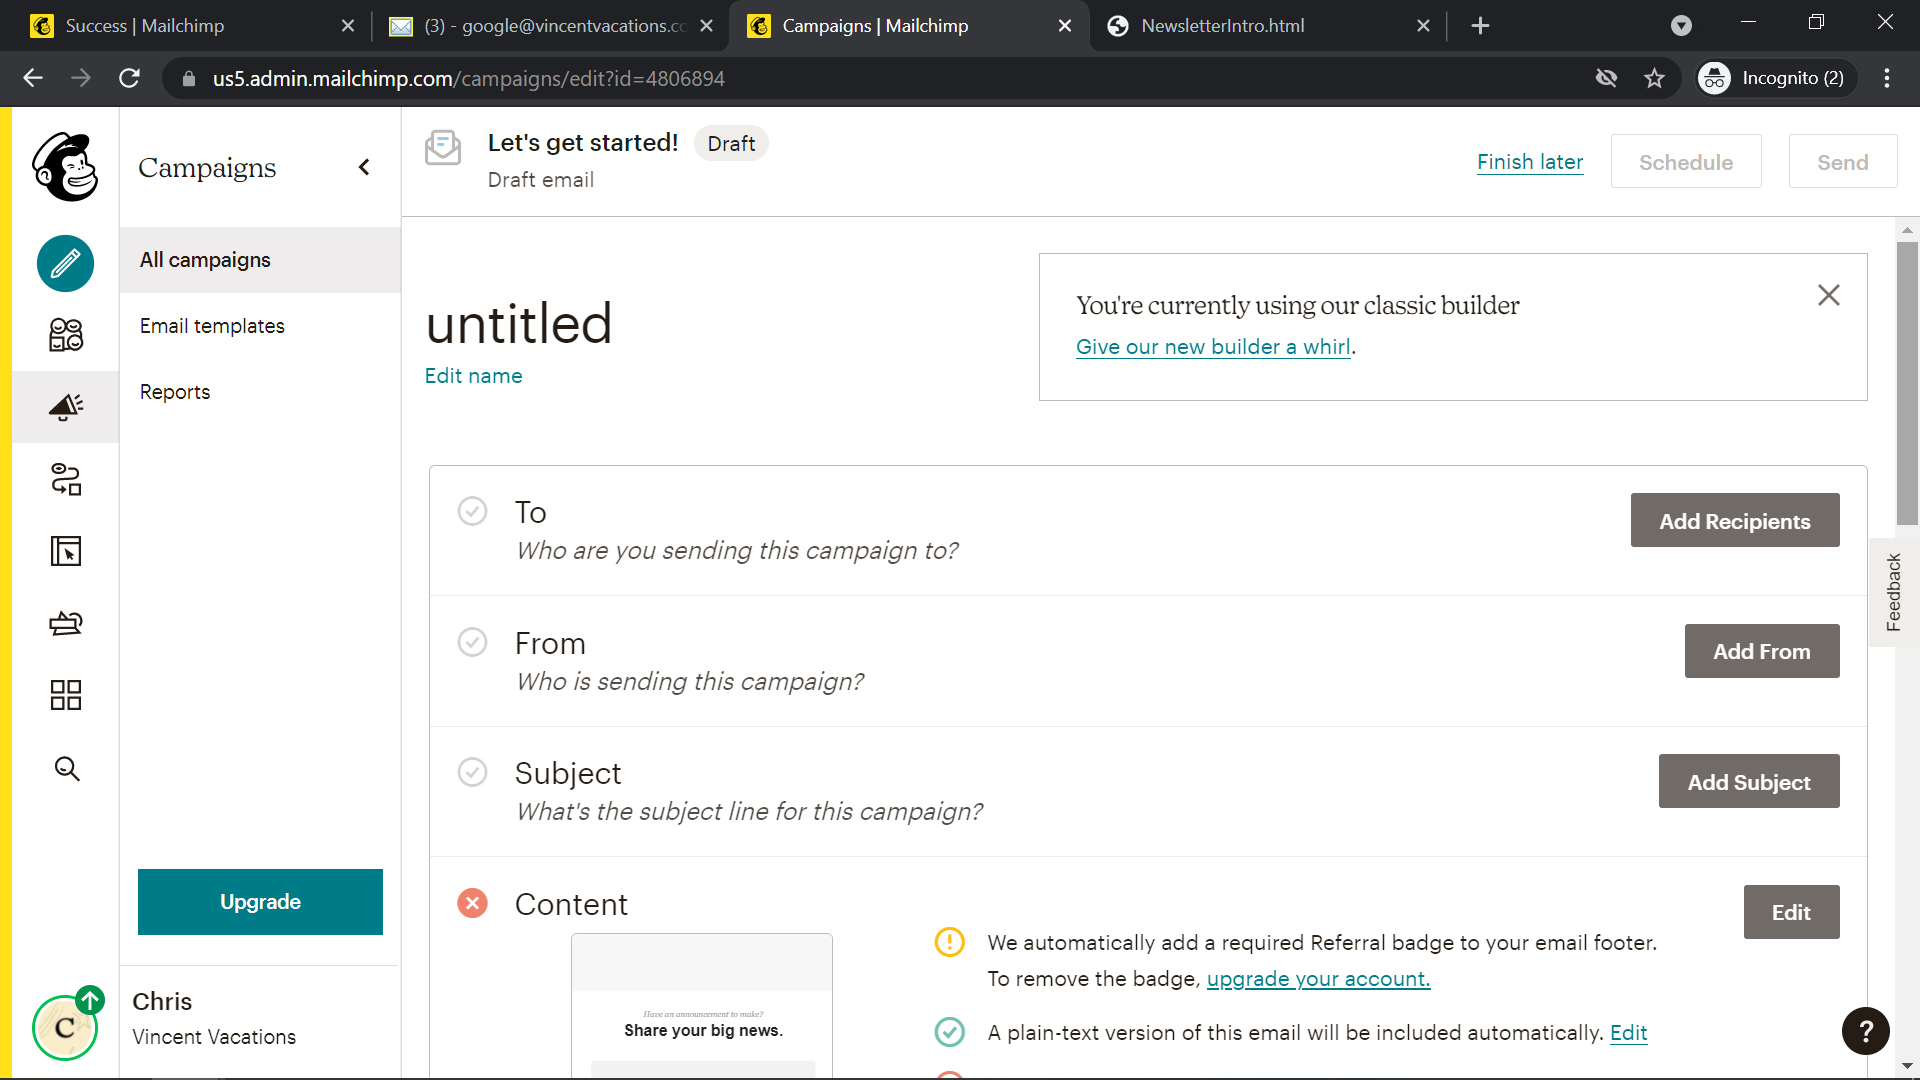Click the Upgrade button
The width and height of the screenshot is (1920, 1080).
260,902
